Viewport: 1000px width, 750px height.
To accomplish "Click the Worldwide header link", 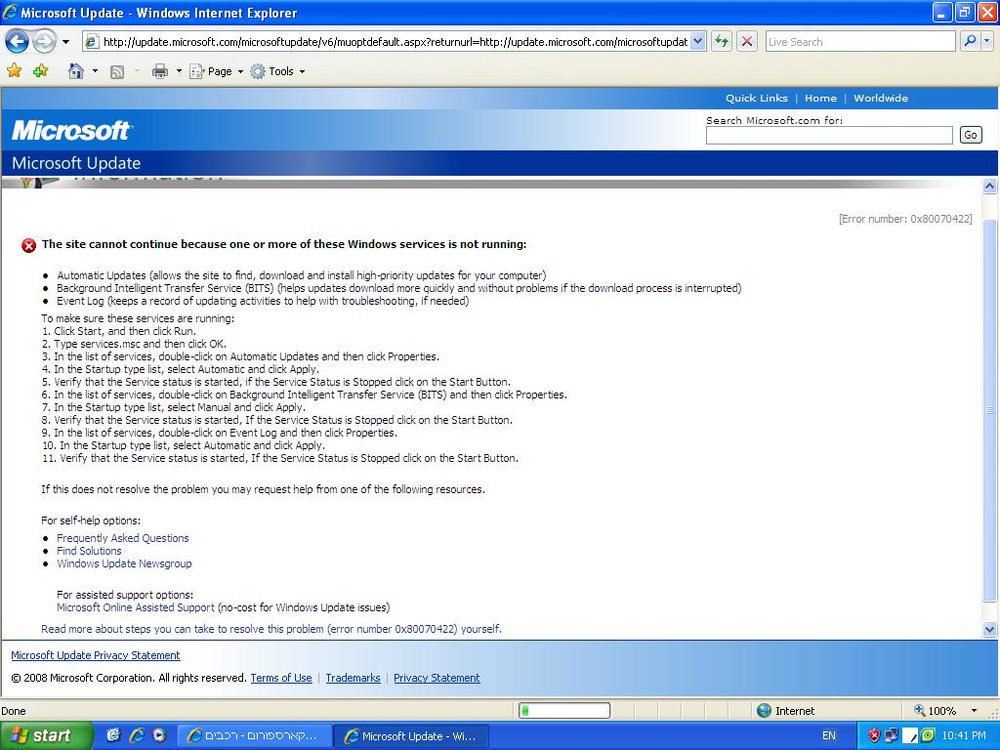I will 881,98.
